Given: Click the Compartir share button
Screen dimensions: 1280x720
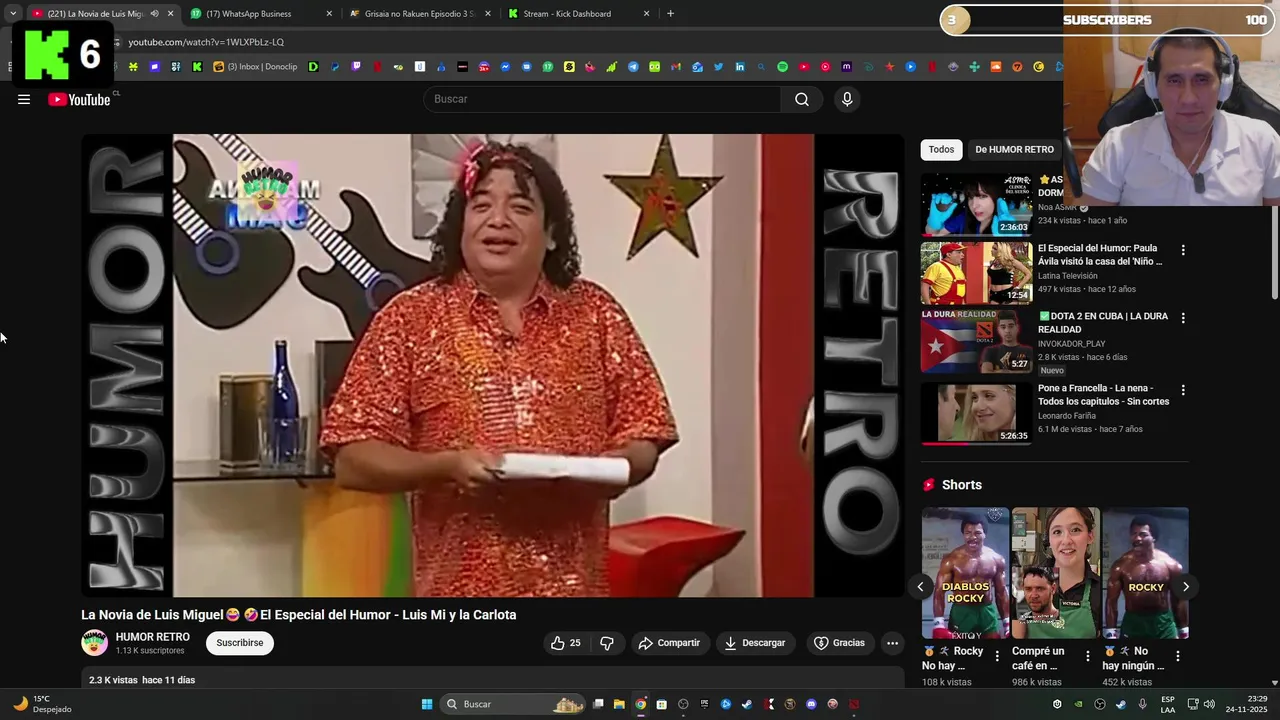Looking at the screenshot, I should pyautogui.click(x=669, y=643).
